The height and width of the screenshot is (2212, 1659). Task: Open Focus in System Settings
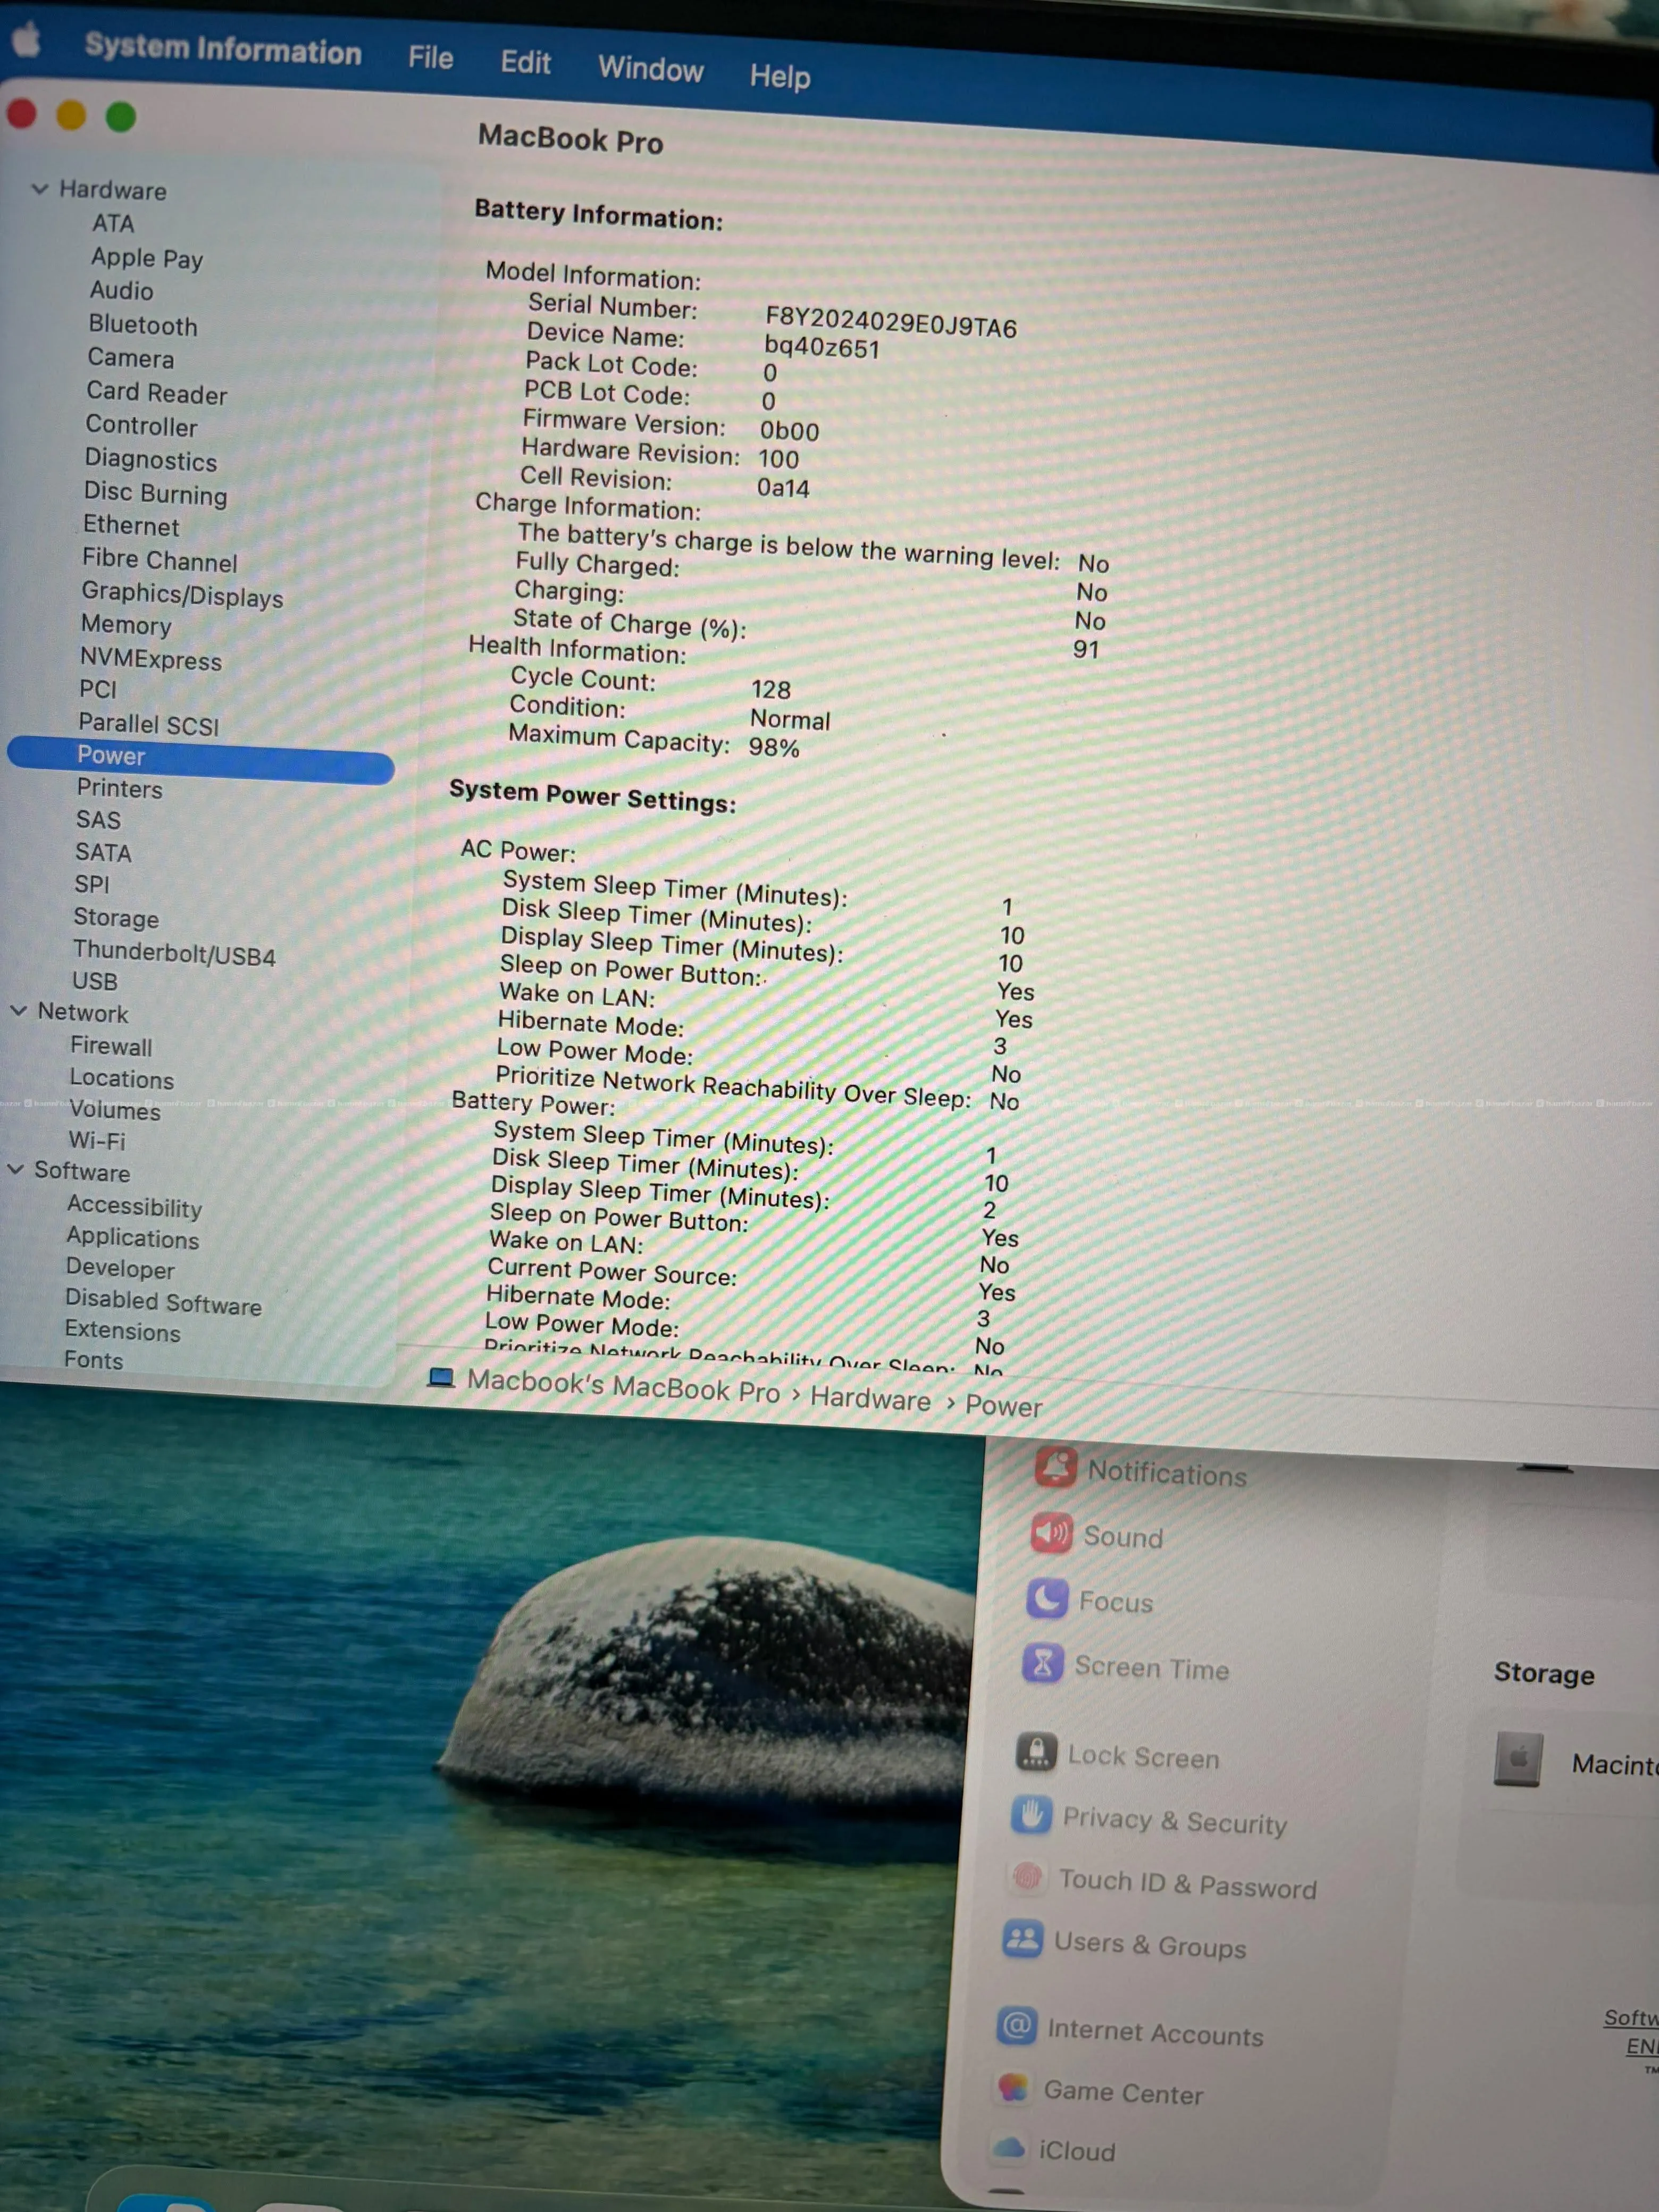point(1090,1601)
